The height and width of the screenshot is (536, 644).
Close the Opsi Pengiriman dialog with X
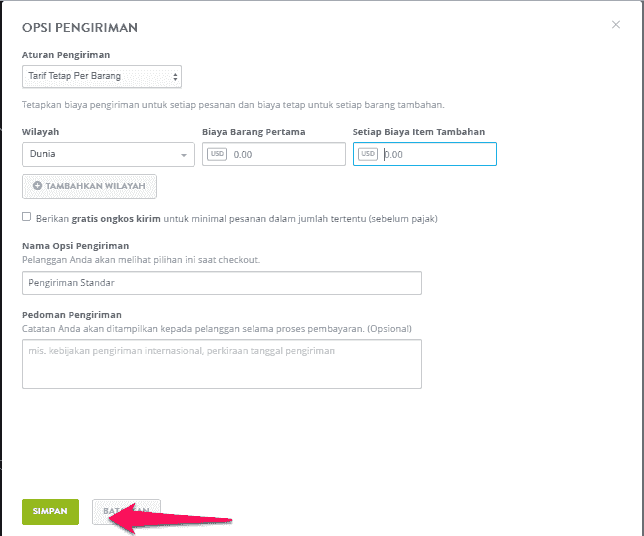click(616, 25)
